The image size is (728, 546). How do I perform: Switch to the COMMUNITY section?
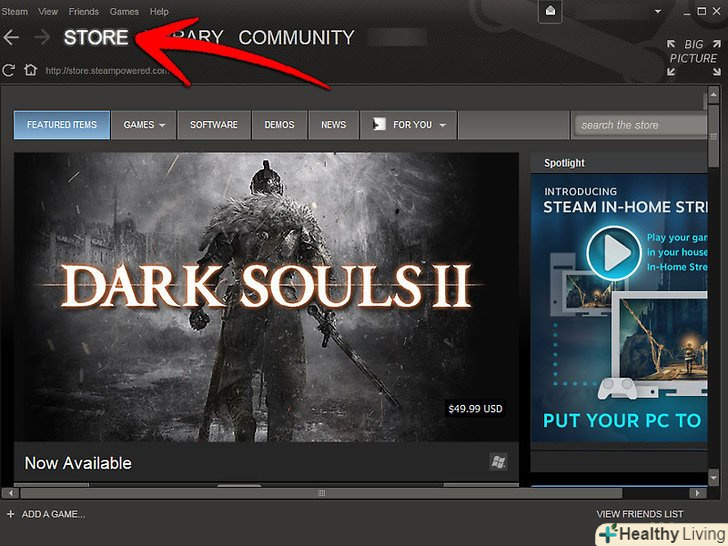pos(296,38)
